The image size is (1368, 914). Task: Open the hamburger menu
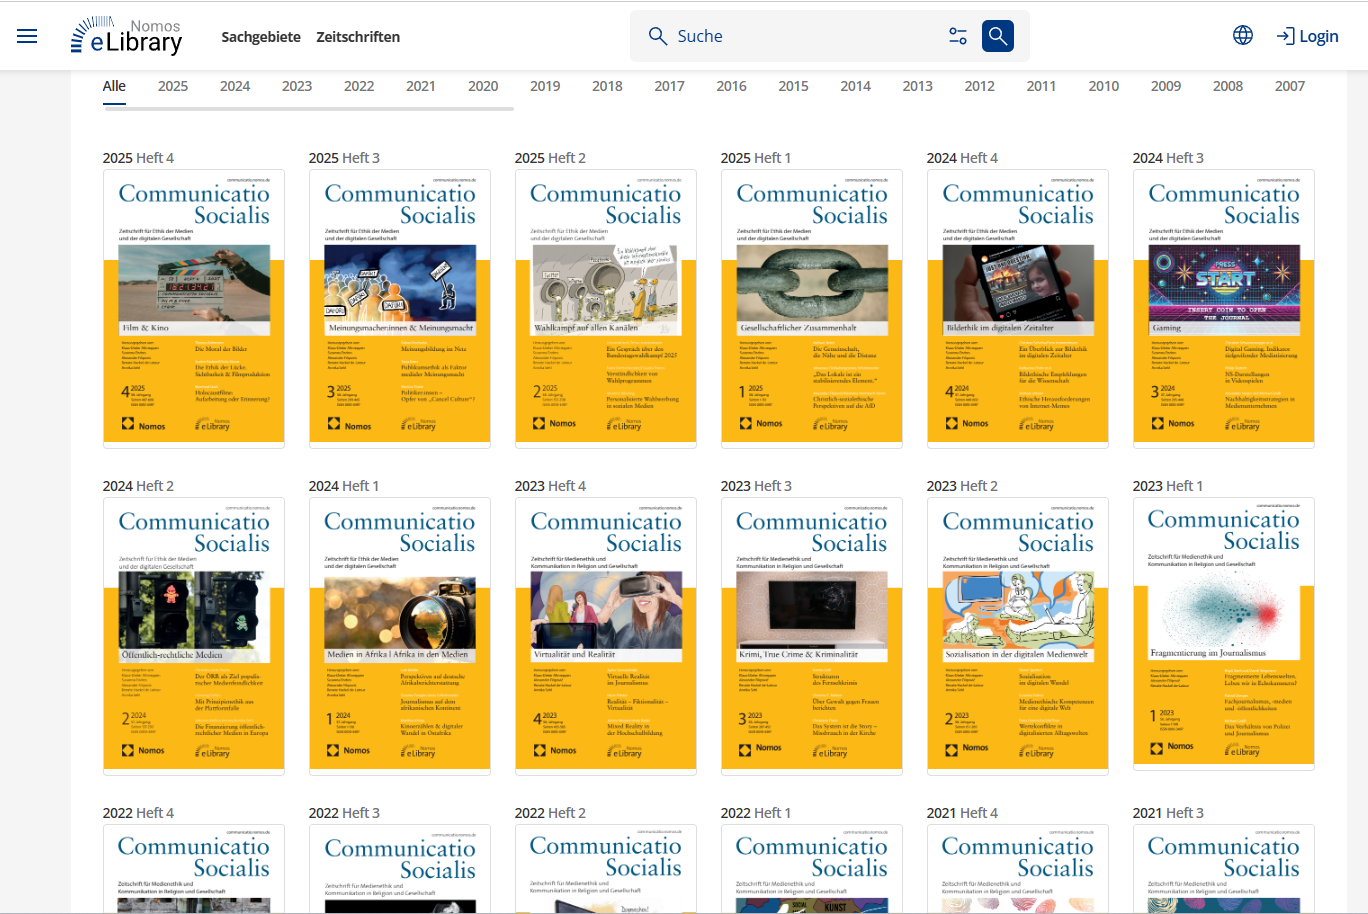point(27,36)
